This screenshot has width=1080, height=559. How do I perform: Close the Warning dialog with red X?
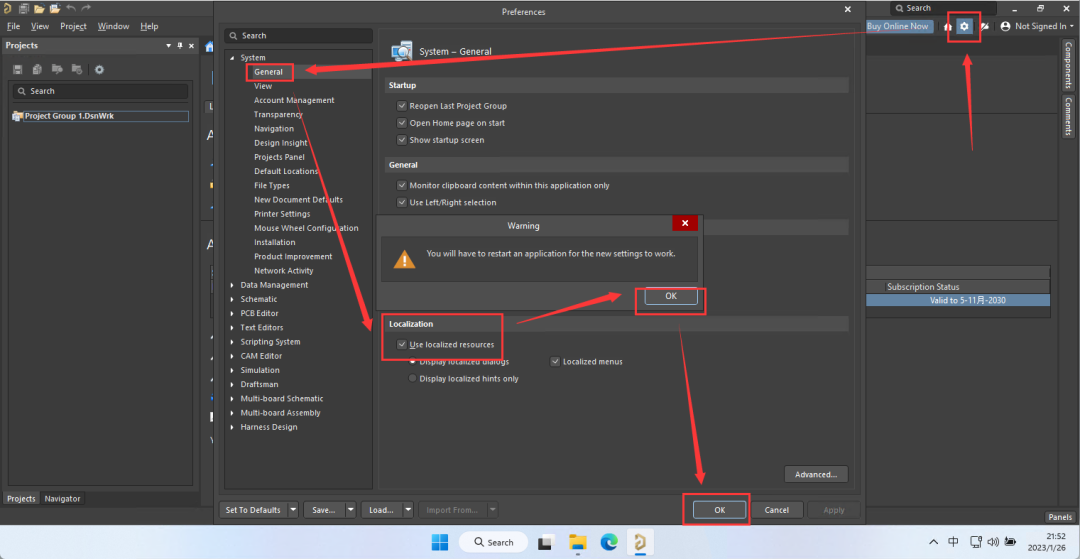click(684, 224)
